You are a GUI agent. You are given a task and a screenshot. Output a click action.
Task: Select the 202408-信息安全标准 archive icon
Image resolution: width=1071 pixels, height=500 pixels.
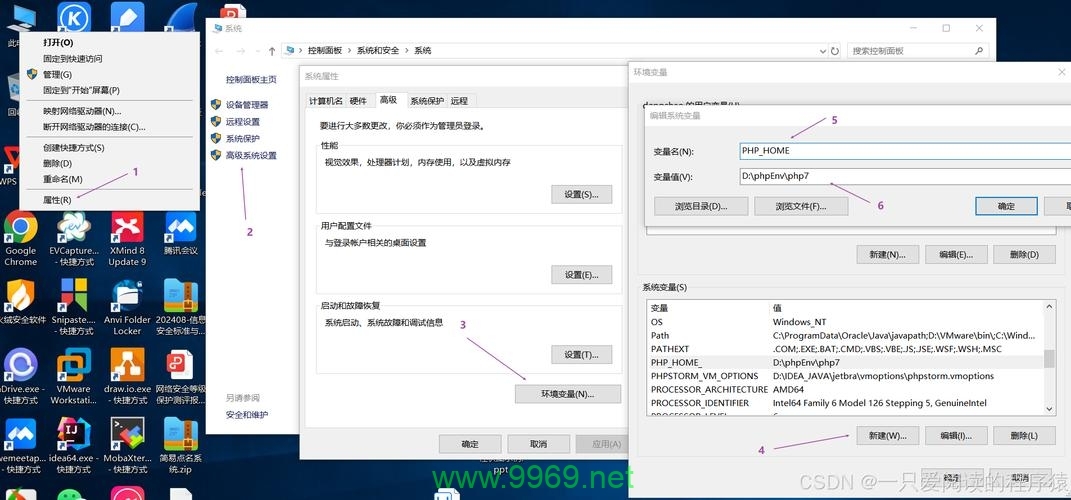point(181,306)
